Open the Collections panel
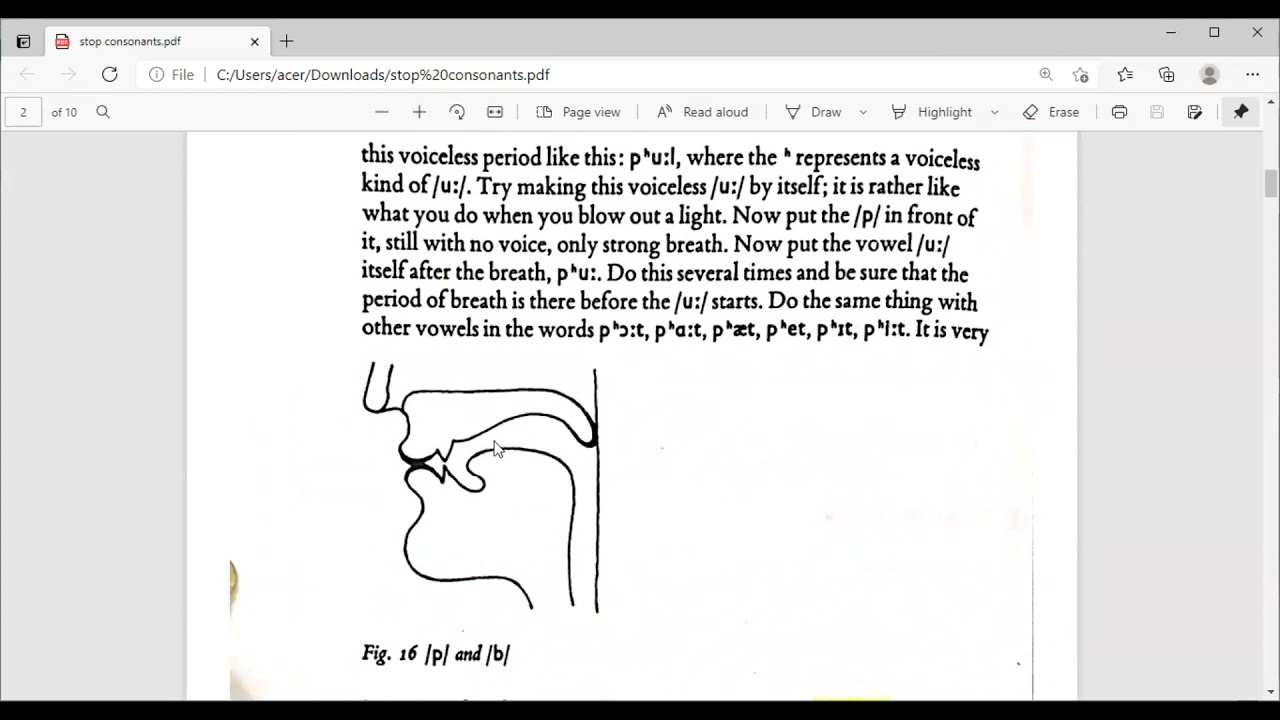This screenshot has height=720, width=1280. pyautogui.click(x=1167, y=74)
